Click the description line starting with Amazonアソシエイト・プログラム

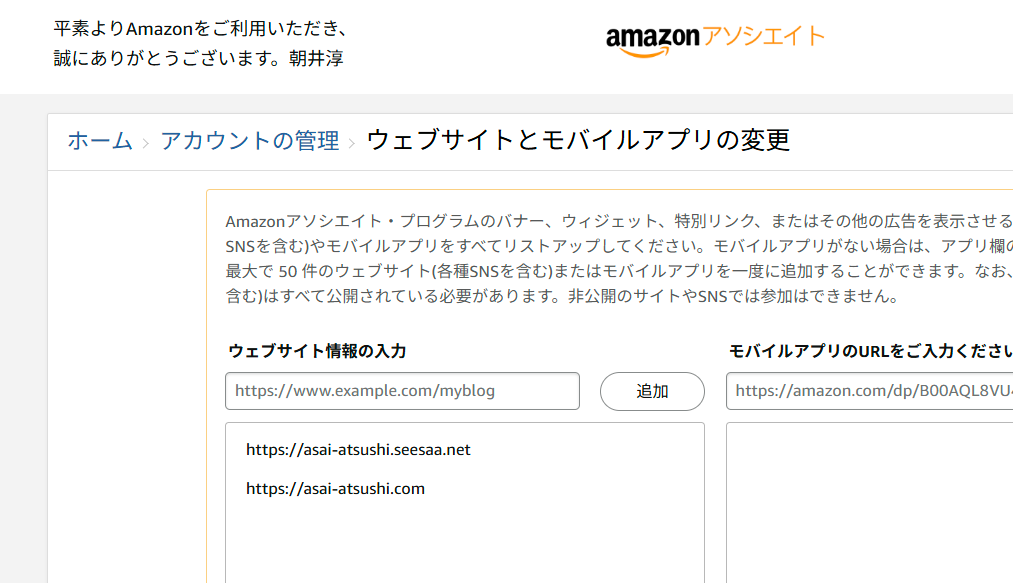pyautogui.click(x=618, y=221)
